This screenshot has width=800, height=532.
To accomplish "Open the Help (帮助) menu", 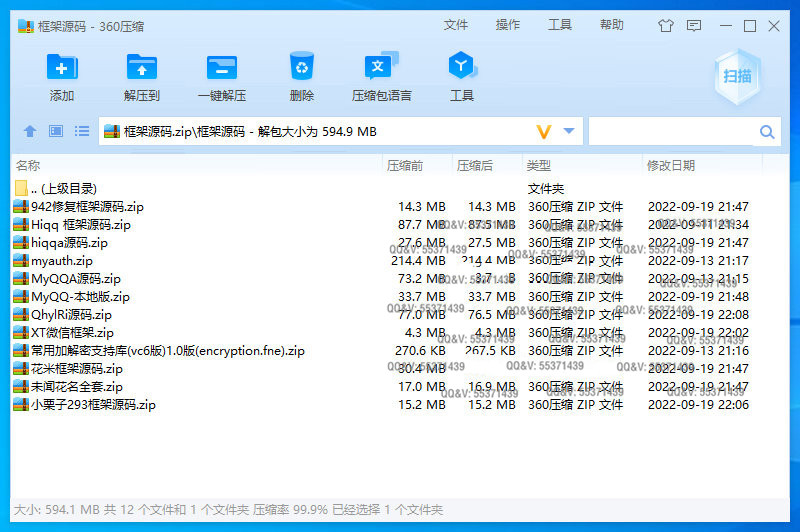I will [x=612, y=25].
